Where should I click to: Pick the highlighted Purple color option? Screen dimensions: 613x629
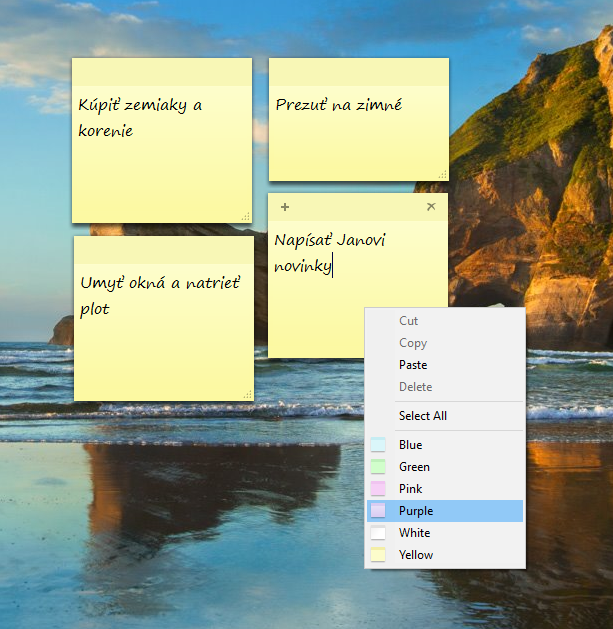(445, 511)
